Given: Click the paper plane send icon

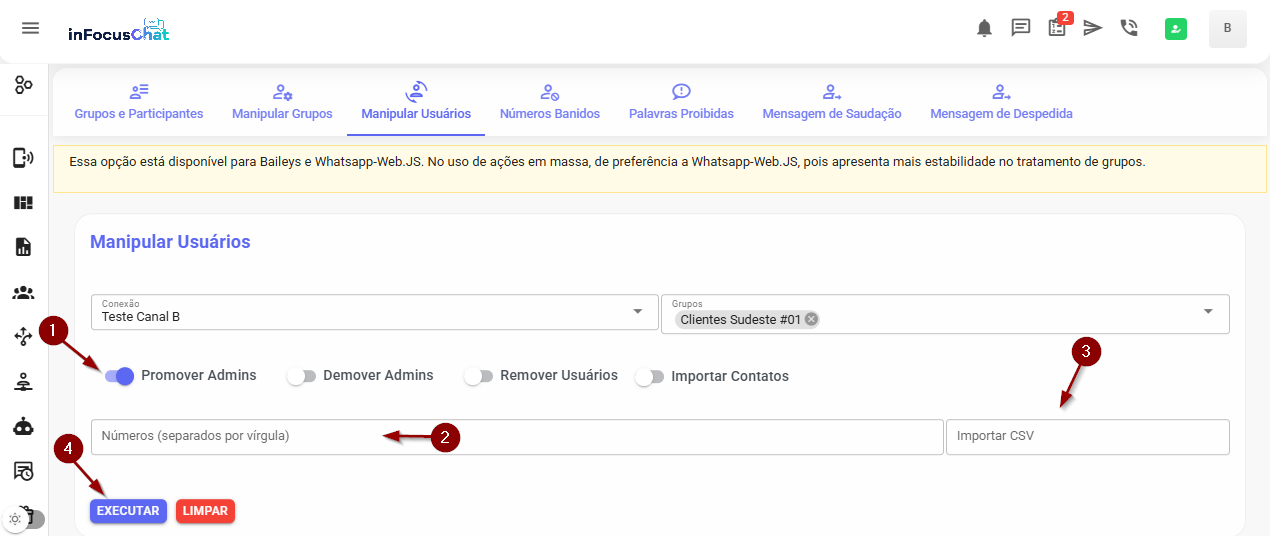Looking at the screenshot, I should [1093, 28].
